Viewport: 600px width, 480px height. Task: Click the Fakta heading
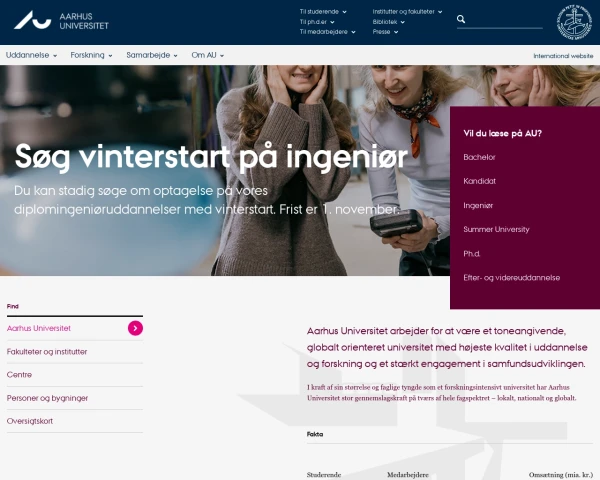coord(315,434)
